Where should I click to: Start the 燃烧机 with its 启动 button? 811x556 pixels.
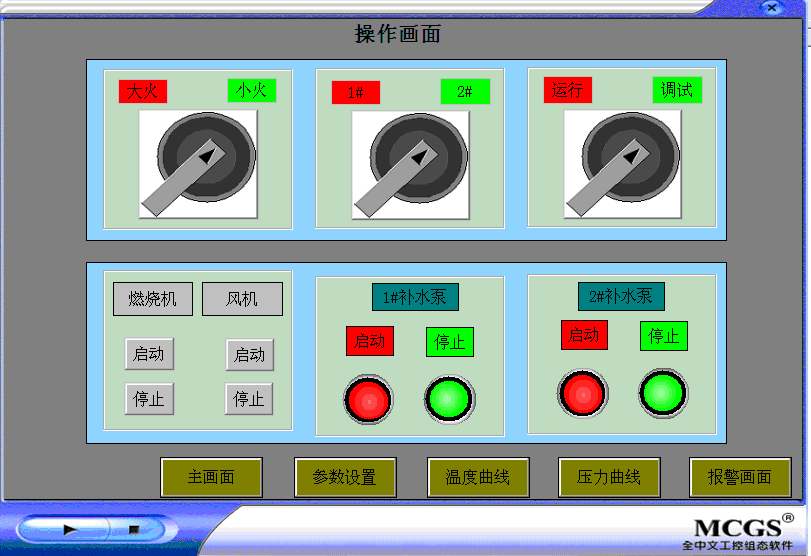pyautogui.click(x=149, y=354)
